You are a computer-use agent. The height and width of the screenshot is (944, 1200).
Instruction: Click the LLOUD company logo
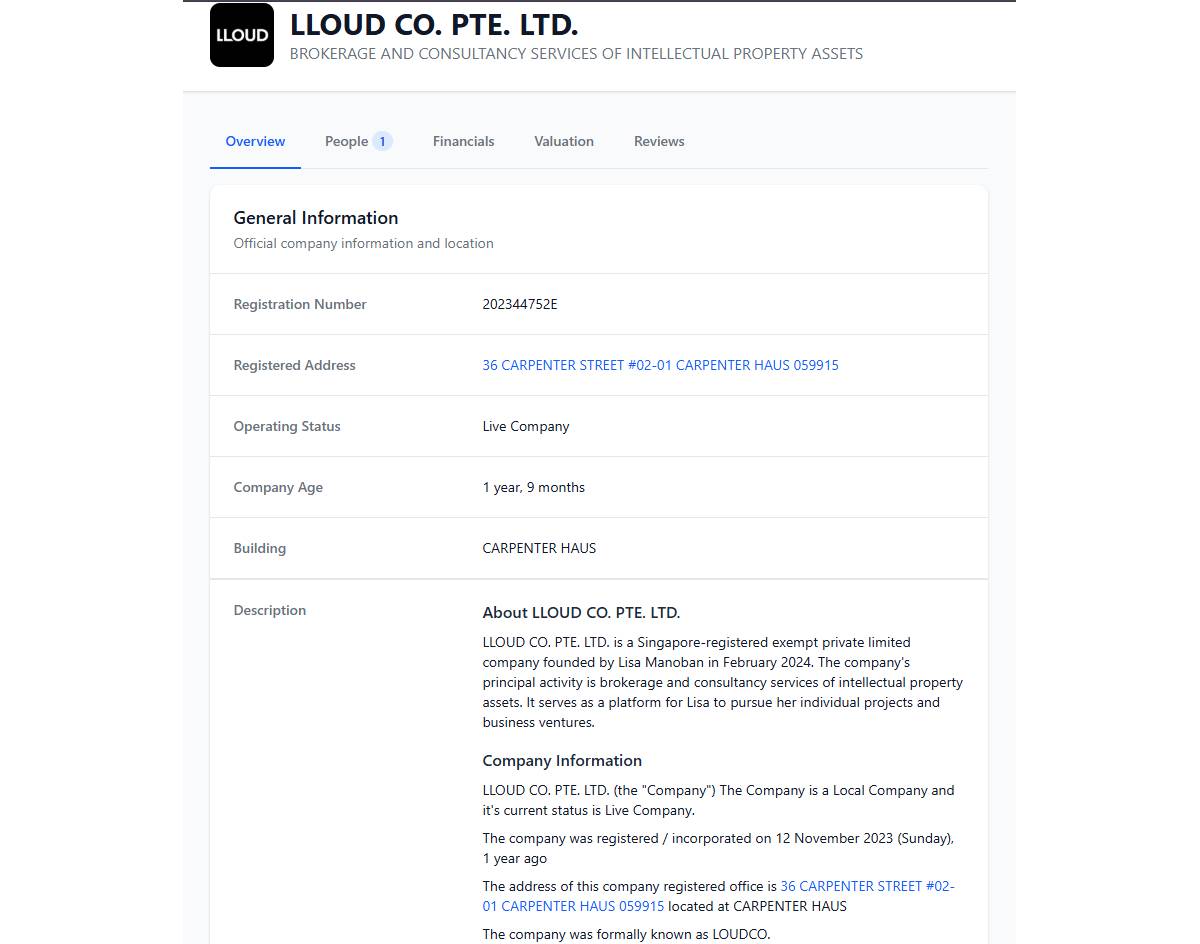tap(241, 35)
